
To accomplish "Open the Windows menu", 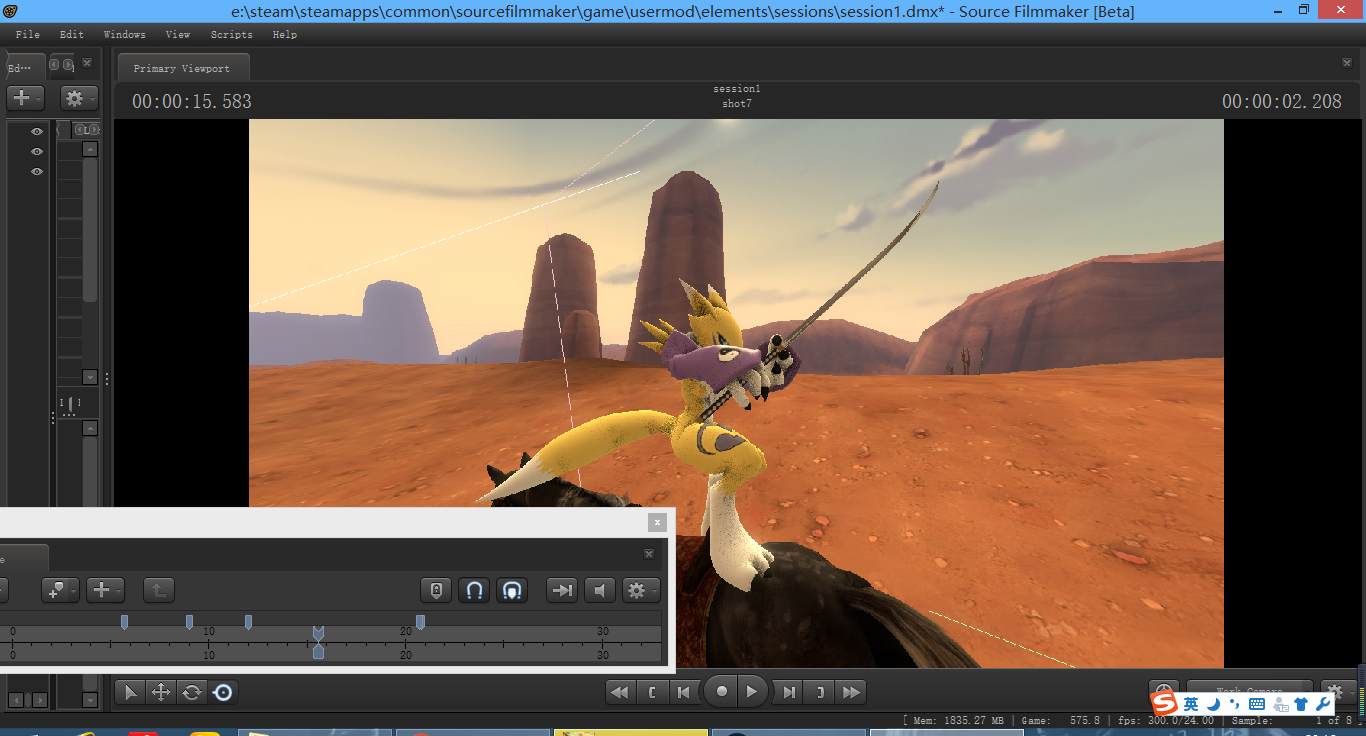I will (x=124, y=34).
